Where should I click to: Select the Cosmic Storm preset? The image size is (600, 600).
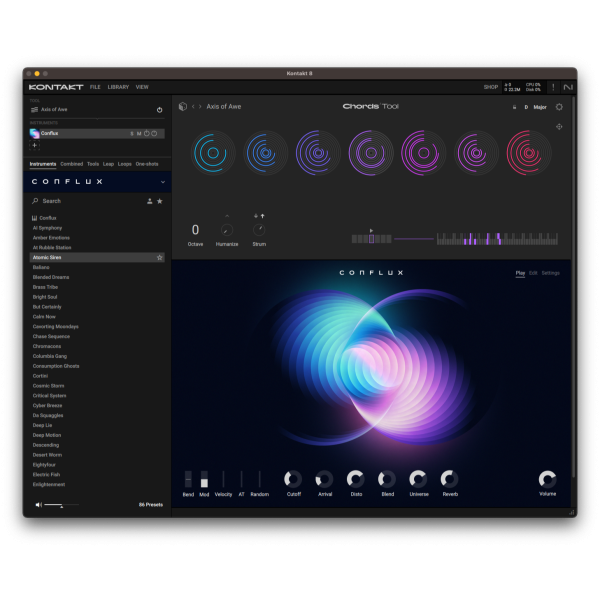tap(49, 386)
